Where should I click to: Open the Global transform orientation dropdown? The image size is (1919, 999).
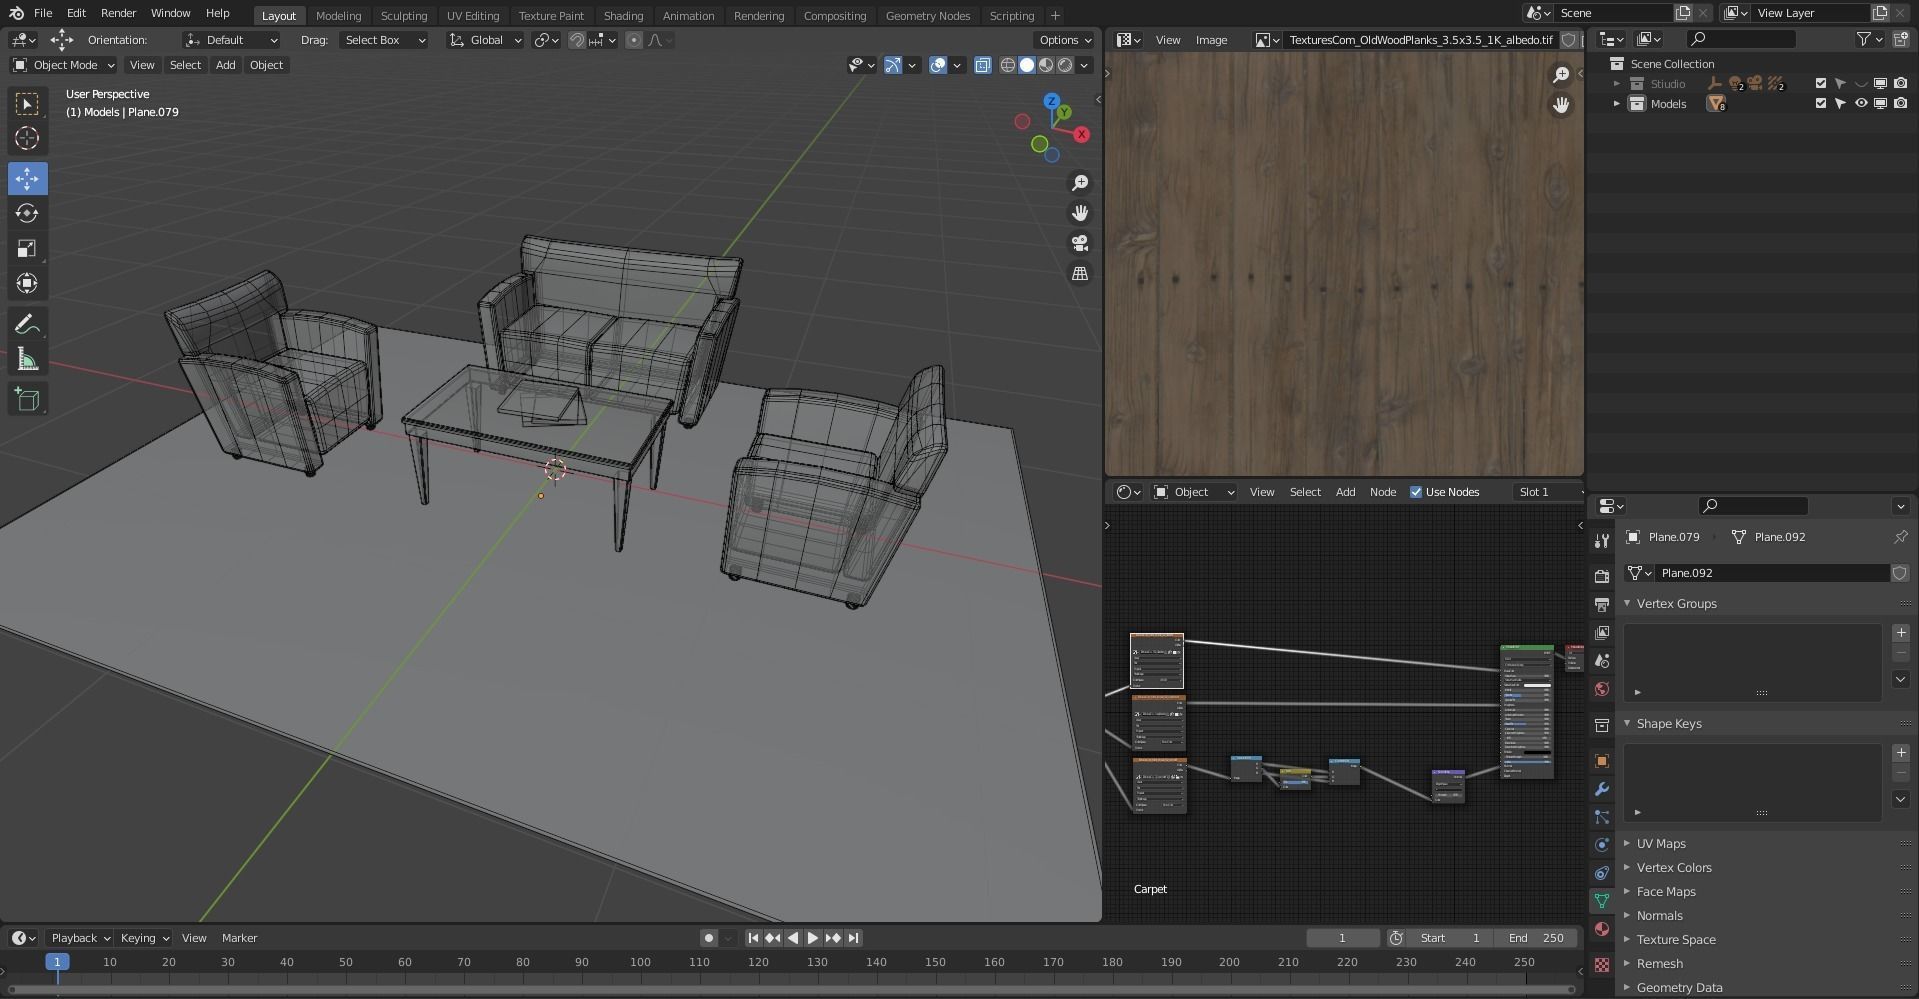tap(485, 40)
